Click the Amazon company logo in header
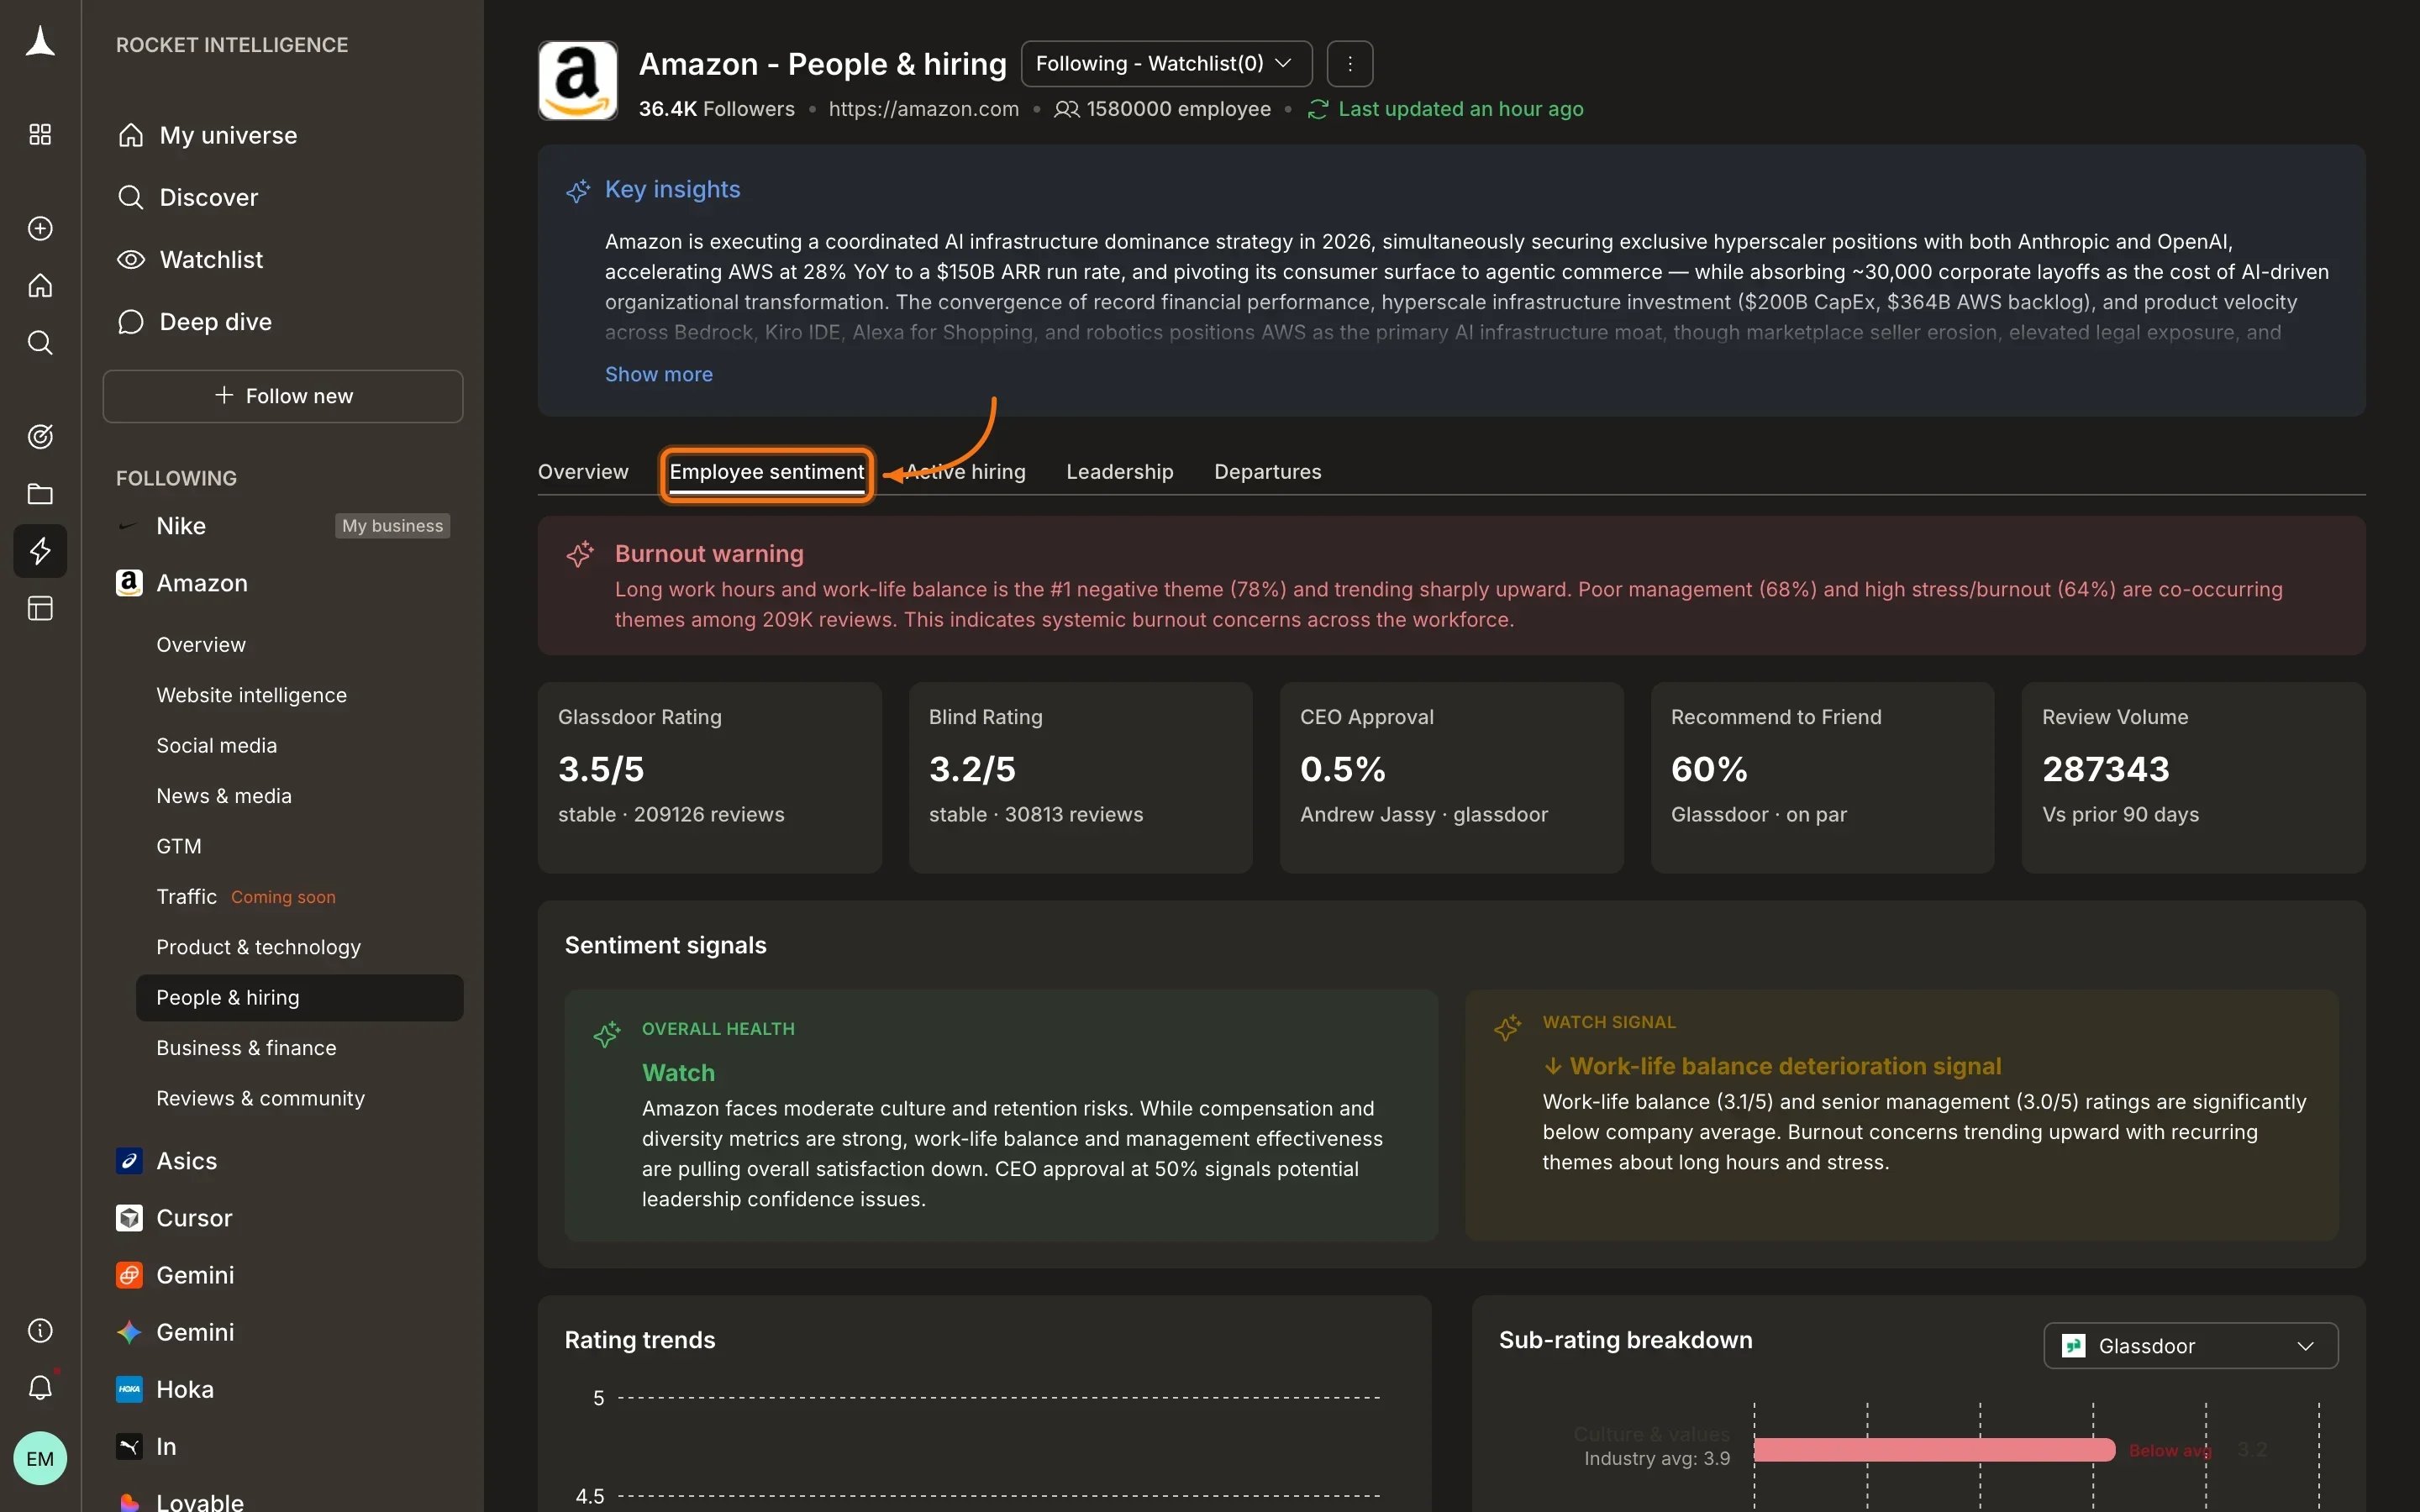Screen dimensions: 2420x1512 click(x=578, y=81)
